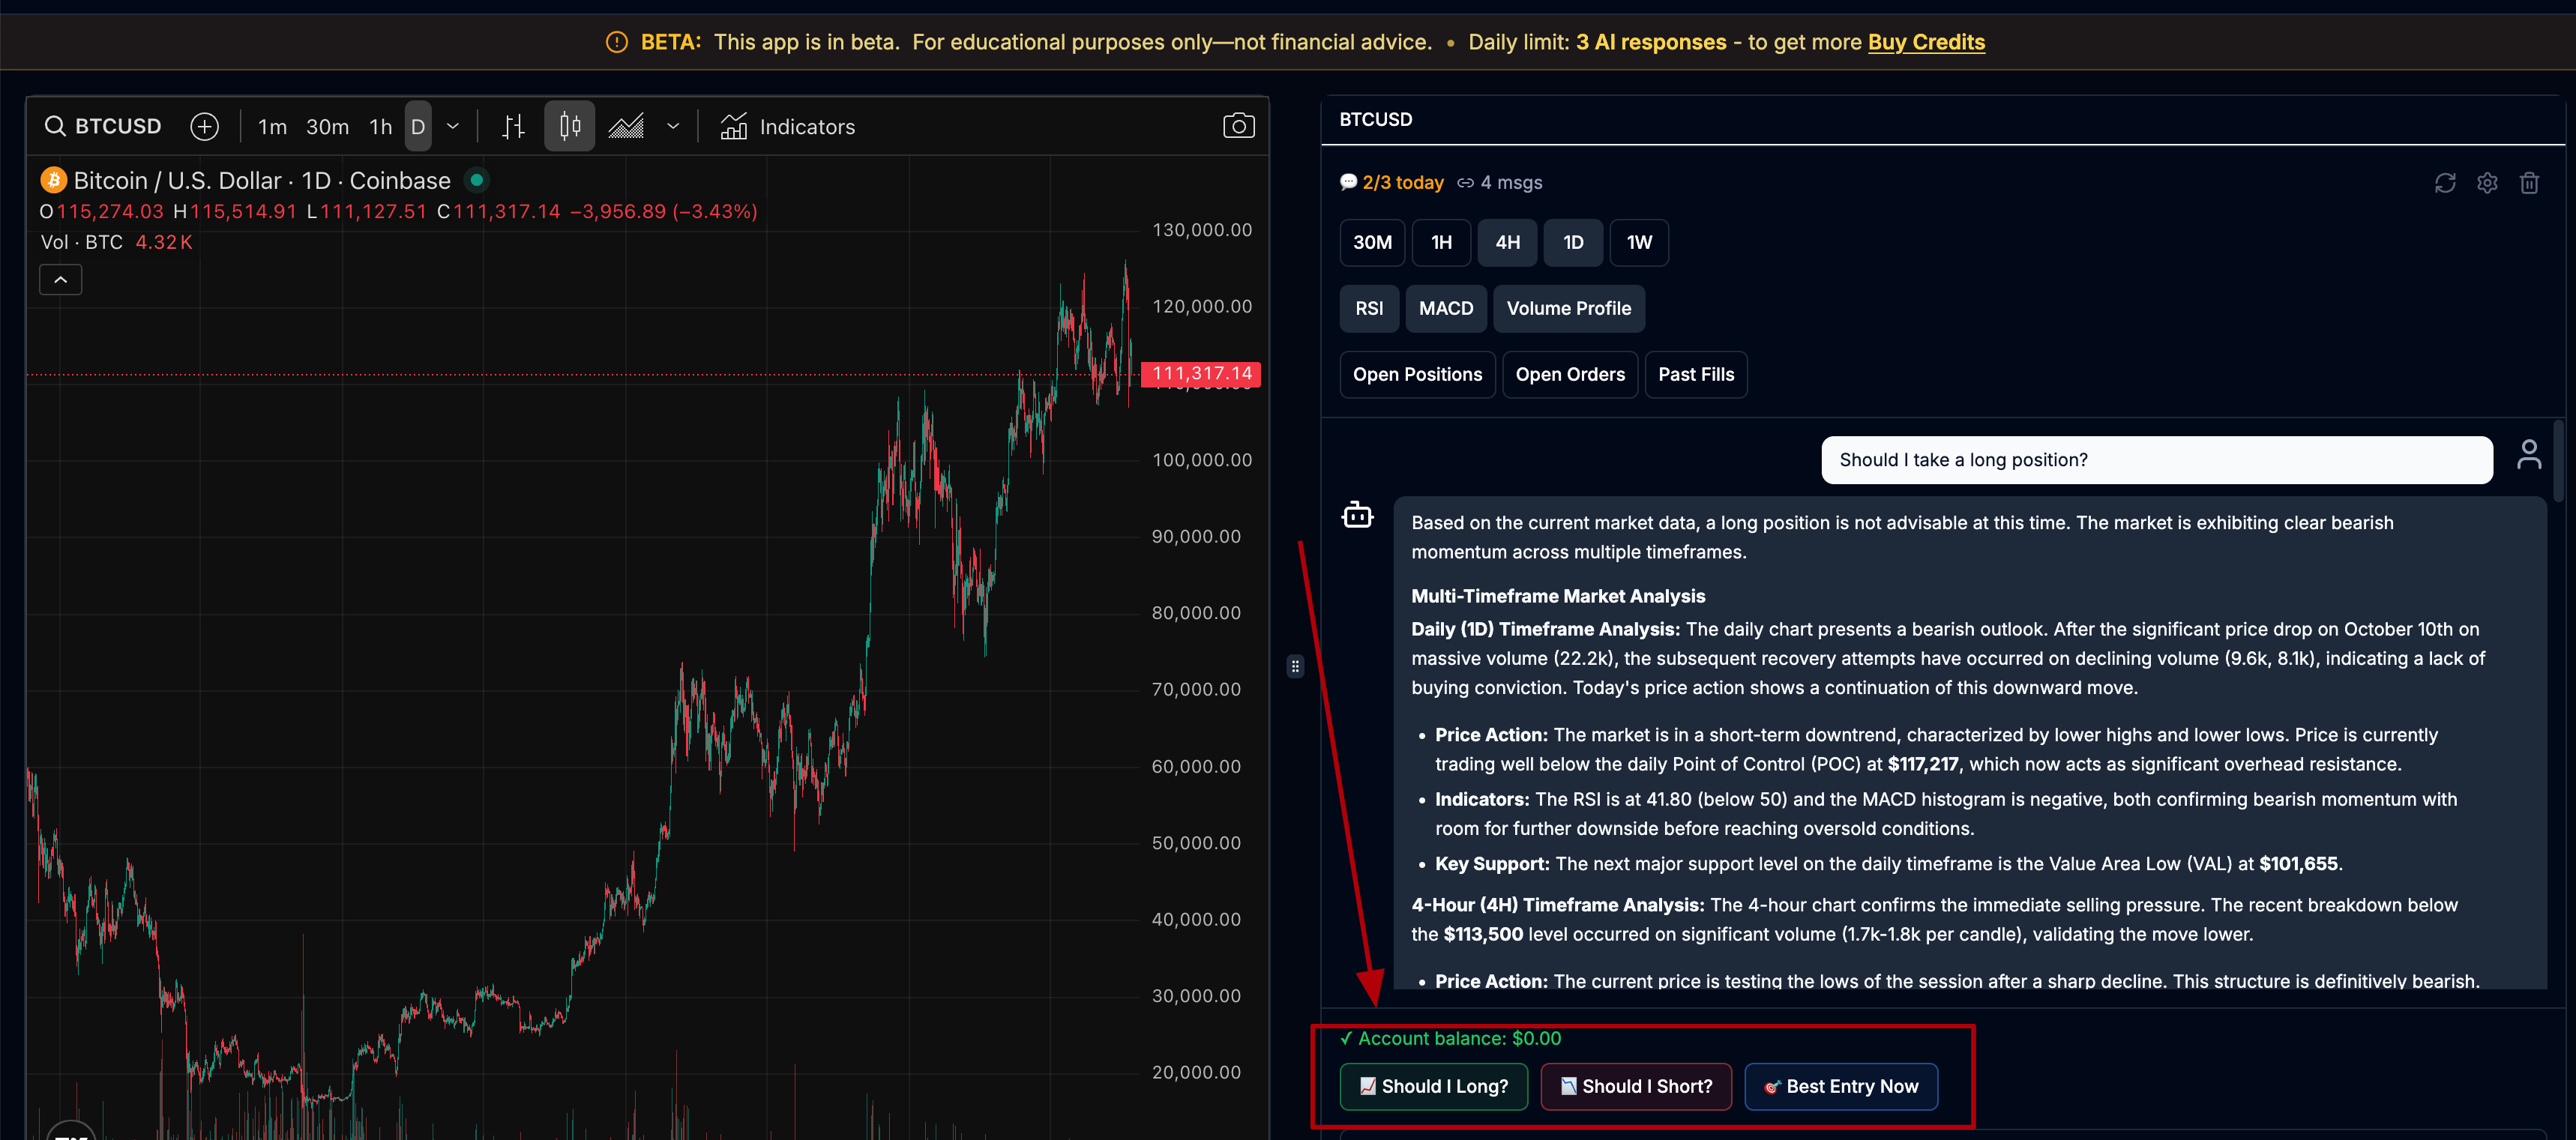Toggle the 4H timeframe chip

(x=1507, y=242)
